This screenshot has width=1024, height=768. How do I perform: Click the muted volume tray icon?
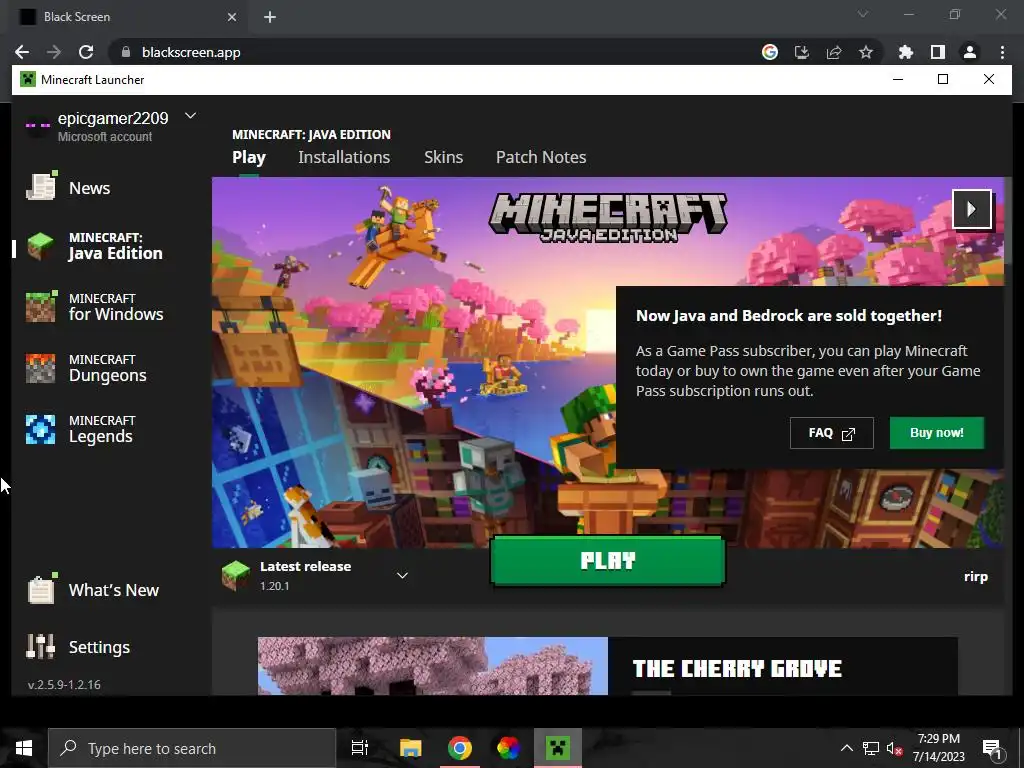point(894,748)
